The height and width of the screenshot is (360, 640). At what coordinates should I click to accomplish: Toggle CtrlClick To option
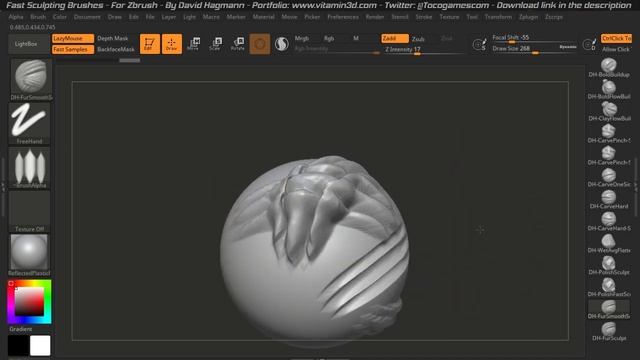click(616, 38)
